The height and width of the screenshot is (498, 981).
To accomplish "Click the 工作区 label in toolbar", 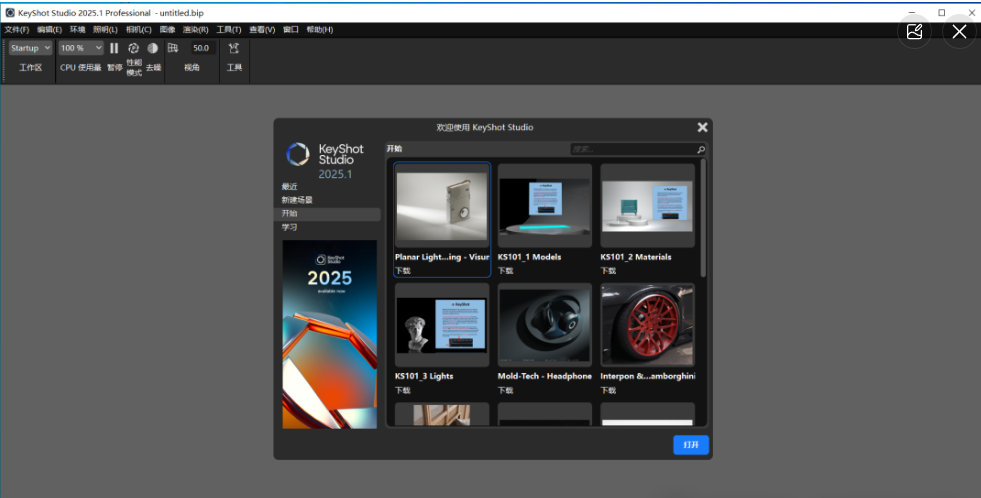I will (x=30, y=68).
